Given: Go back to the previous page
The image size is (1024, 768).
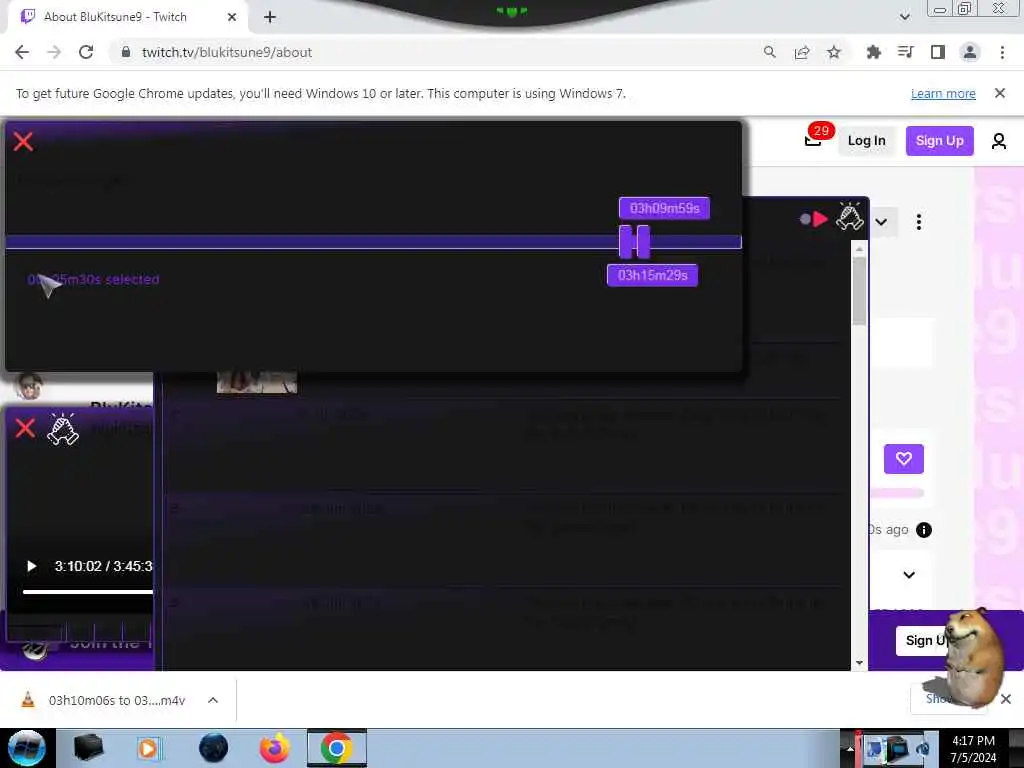Looking at the screenshot, I should click(x=22, y=52).
